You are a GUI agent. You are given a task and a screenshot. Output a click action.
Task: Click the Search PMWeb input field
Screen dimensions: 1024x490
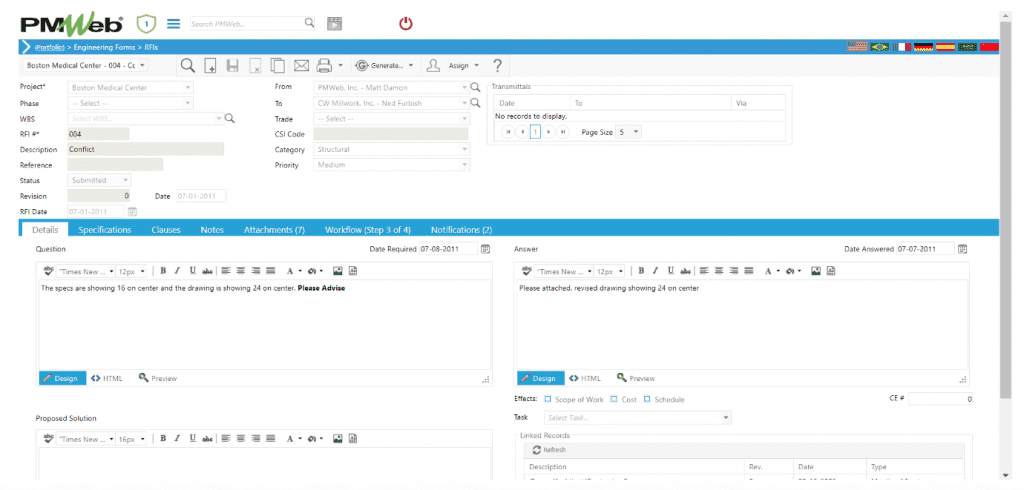(247, 24)
